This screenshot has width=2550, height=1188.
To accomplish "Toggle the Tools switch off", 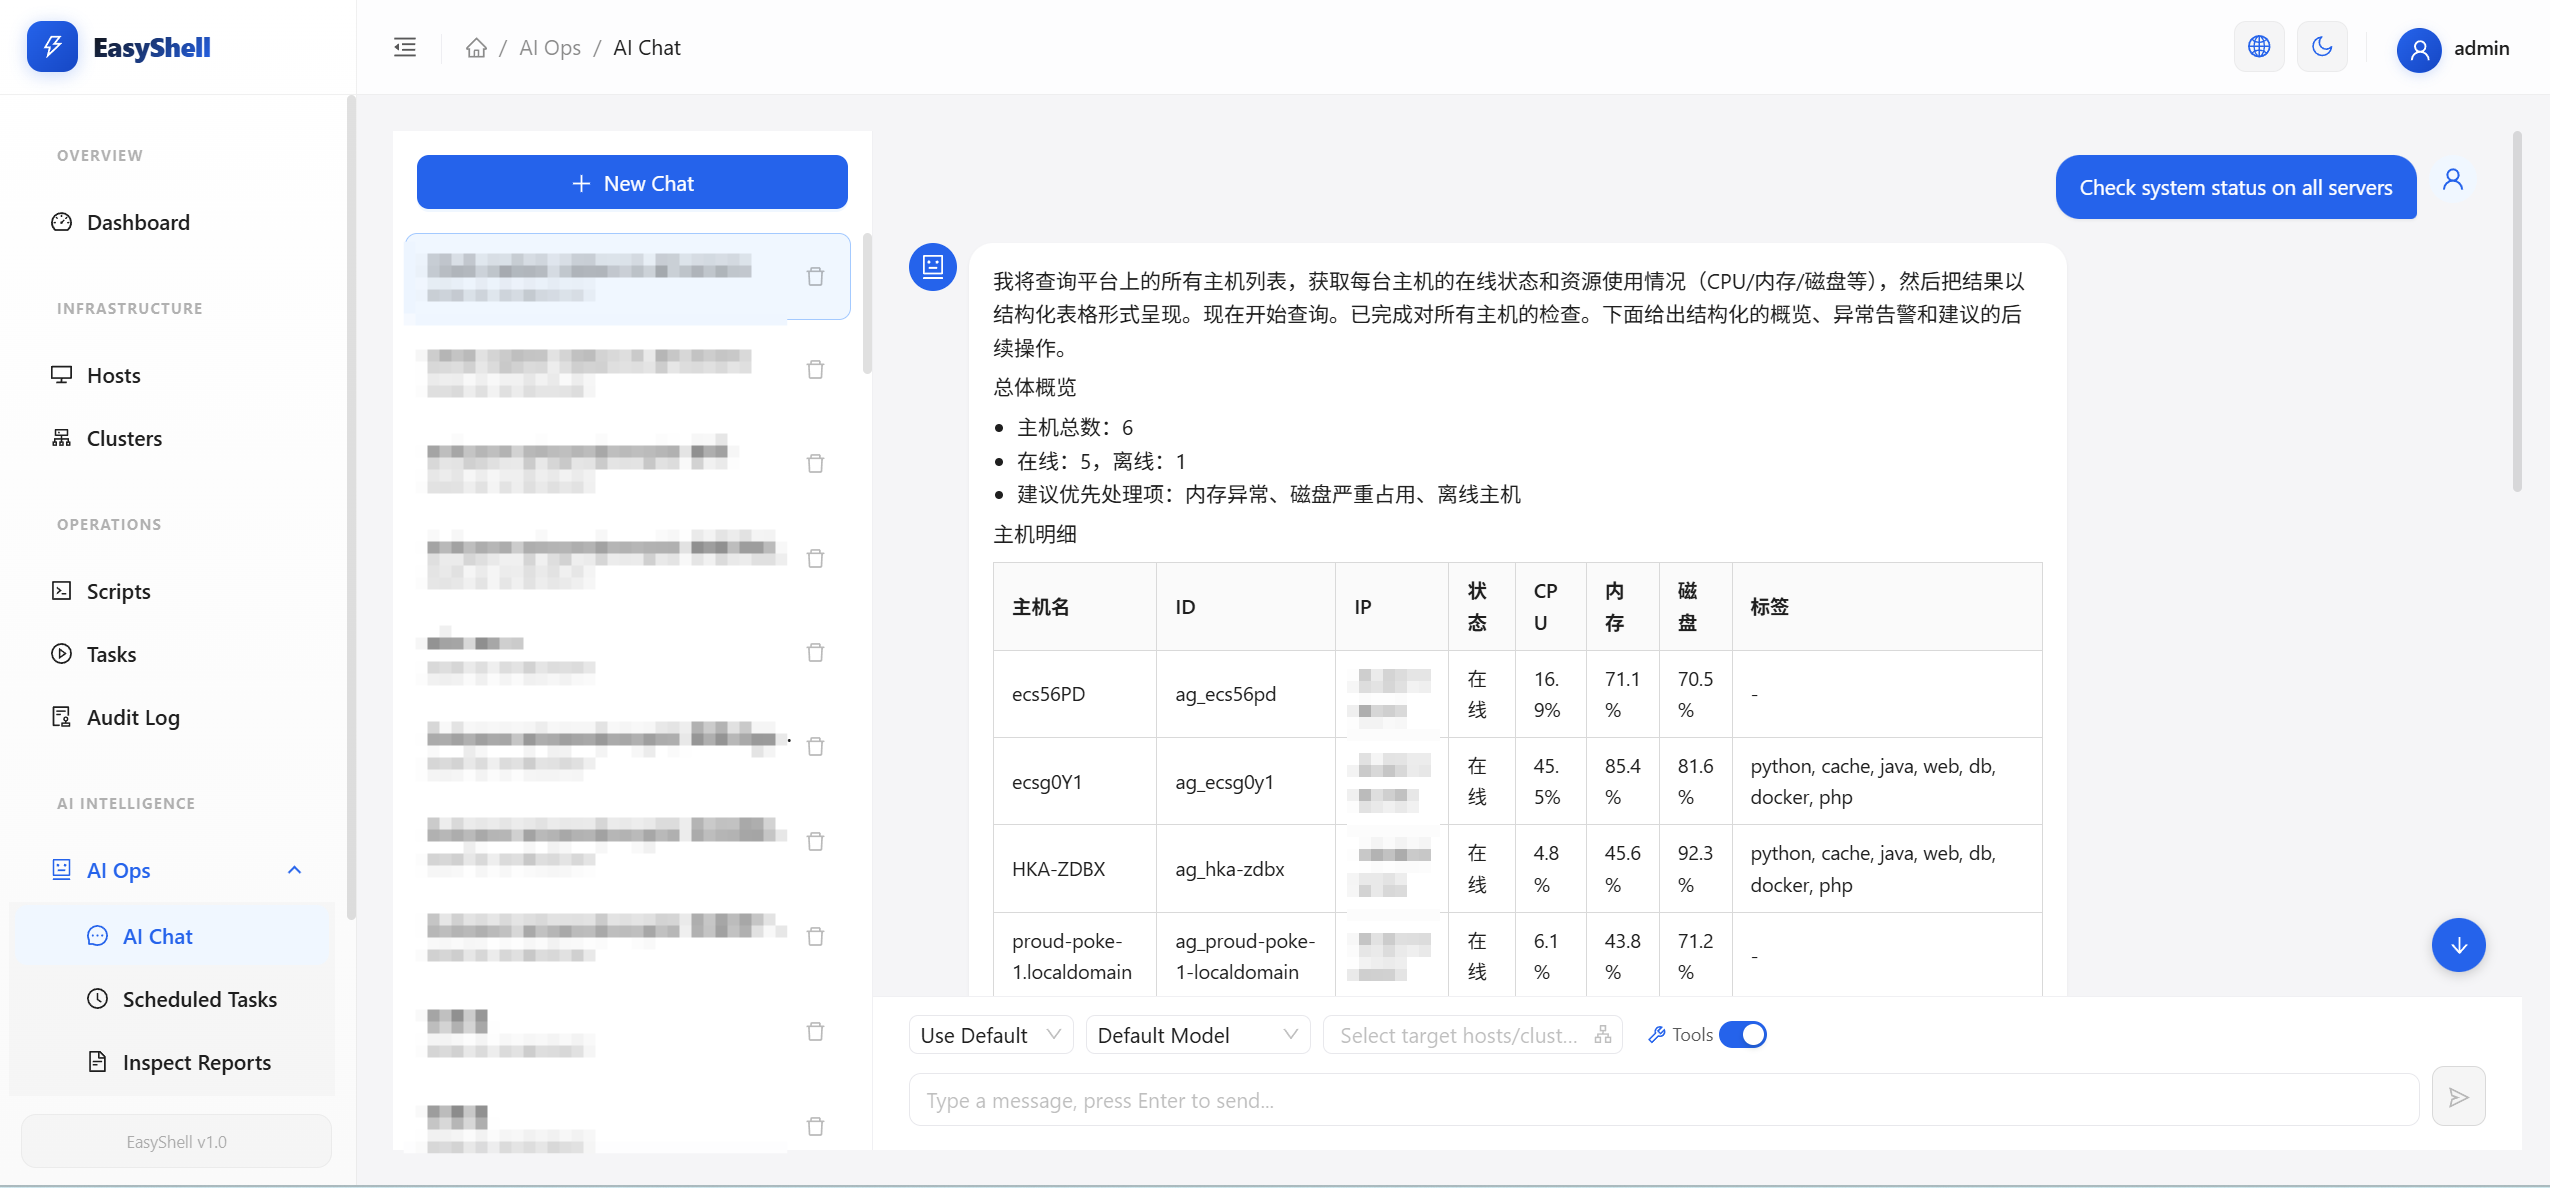I will coord(1743,1035).
